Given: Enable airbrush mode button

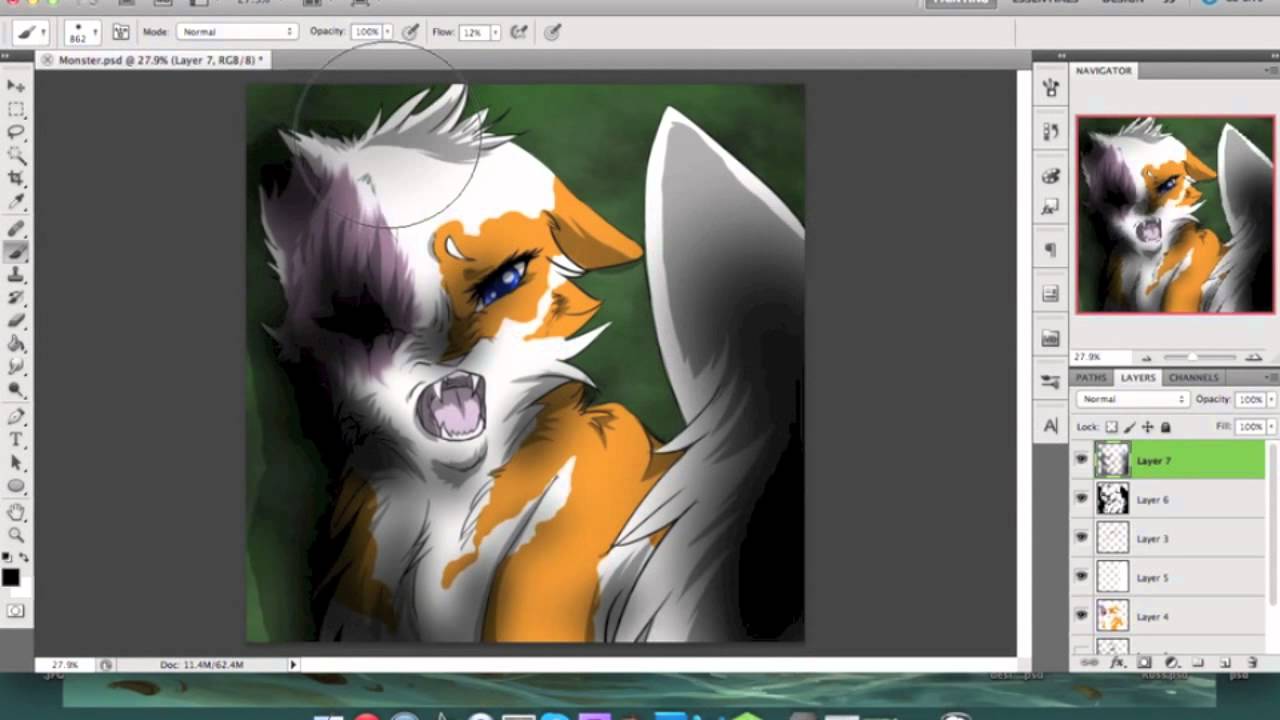Looking at the screenshot, I should [x=518, y=32].
